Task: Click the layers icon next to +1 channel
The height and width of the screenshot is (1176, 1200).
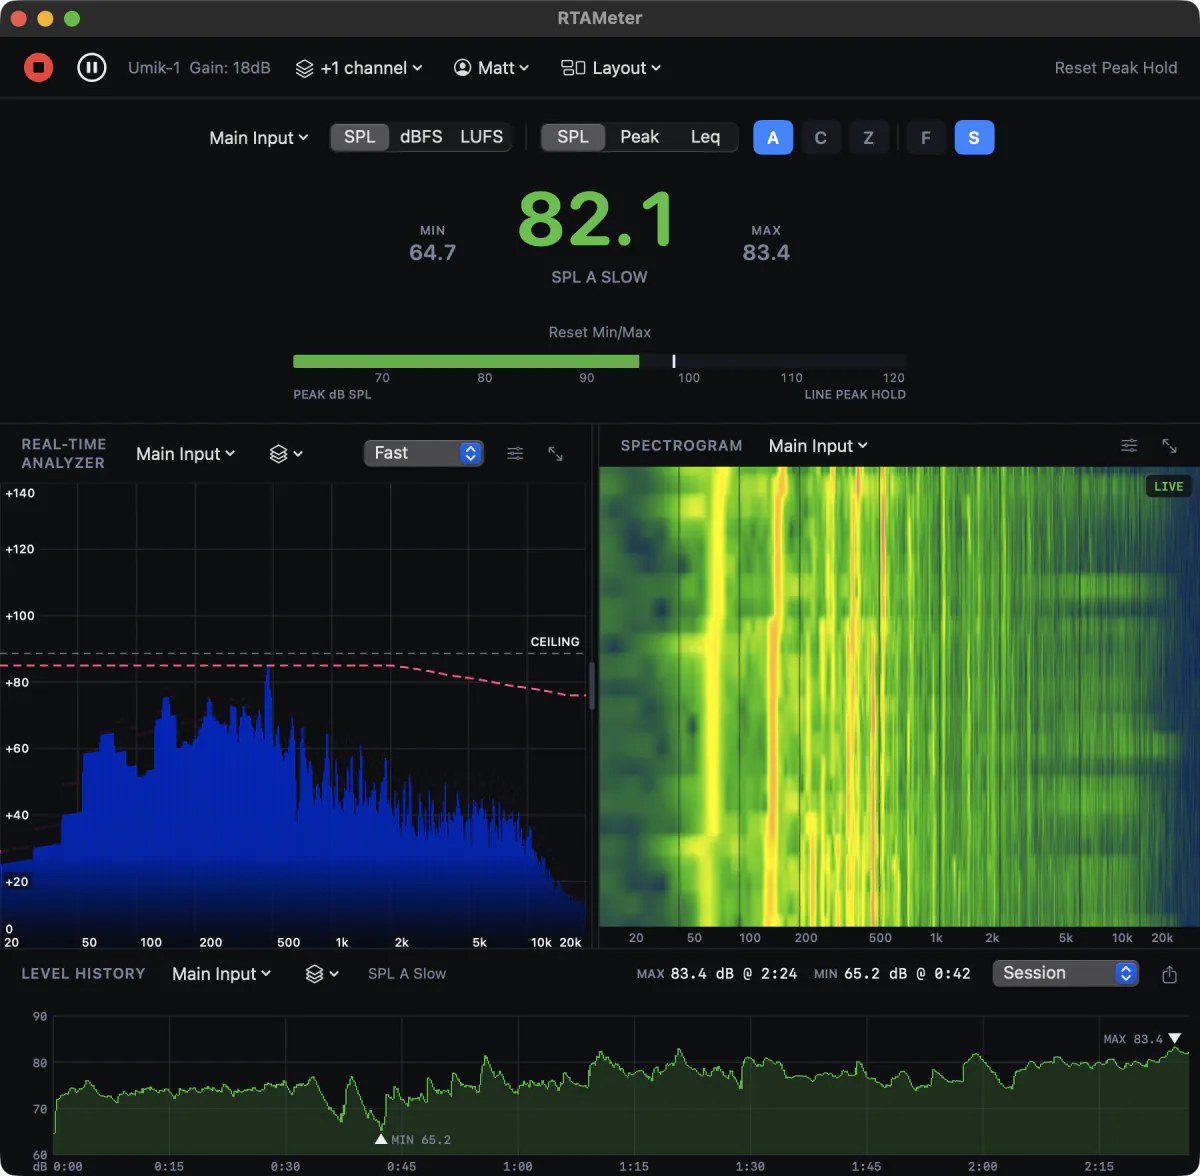Action: tap(305, 68)
